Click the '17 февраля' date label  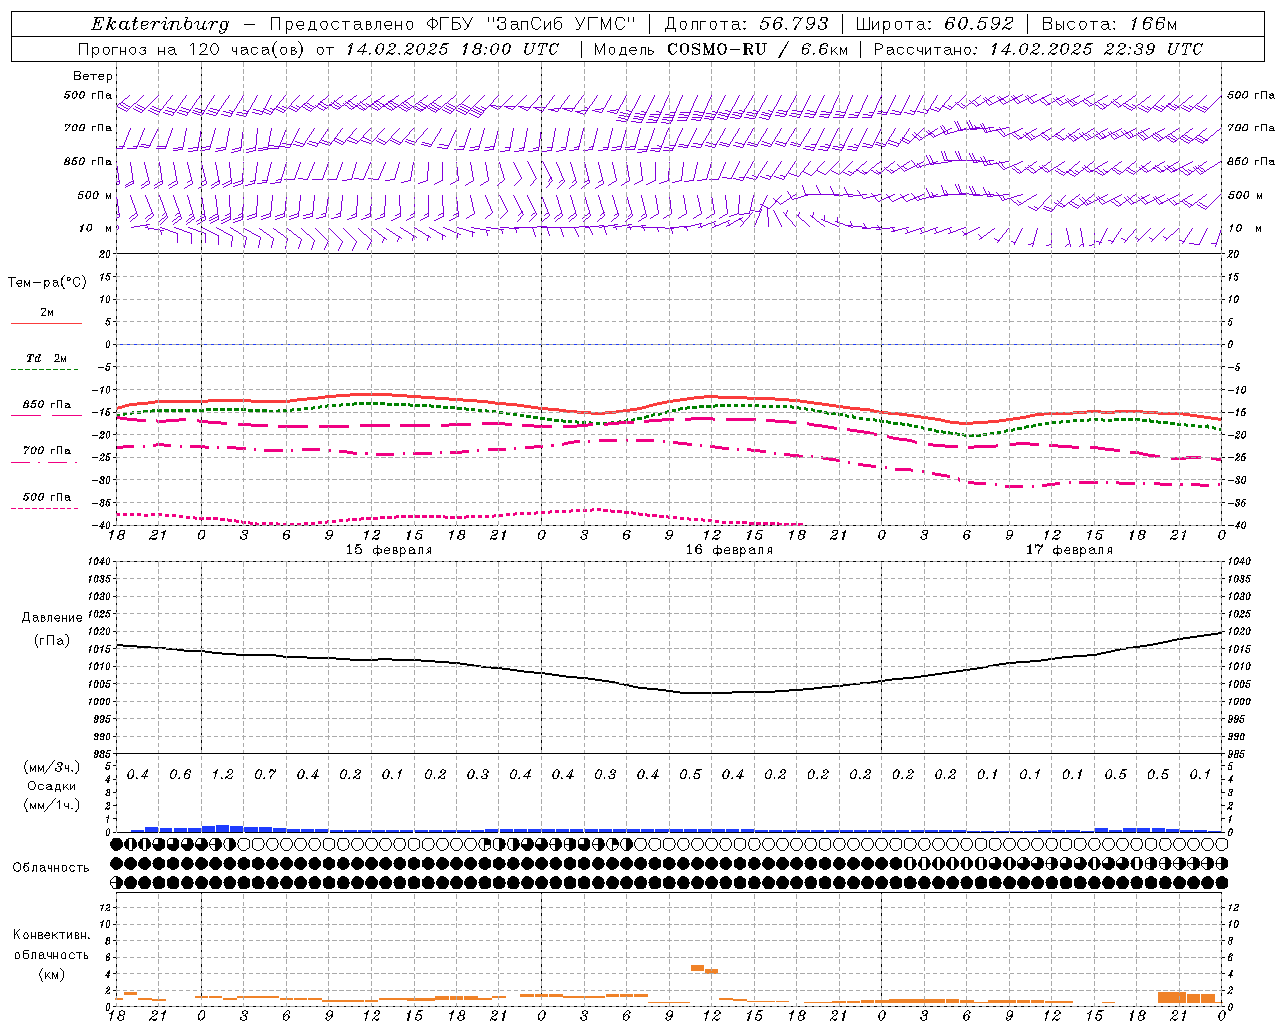coord(1069,550)
